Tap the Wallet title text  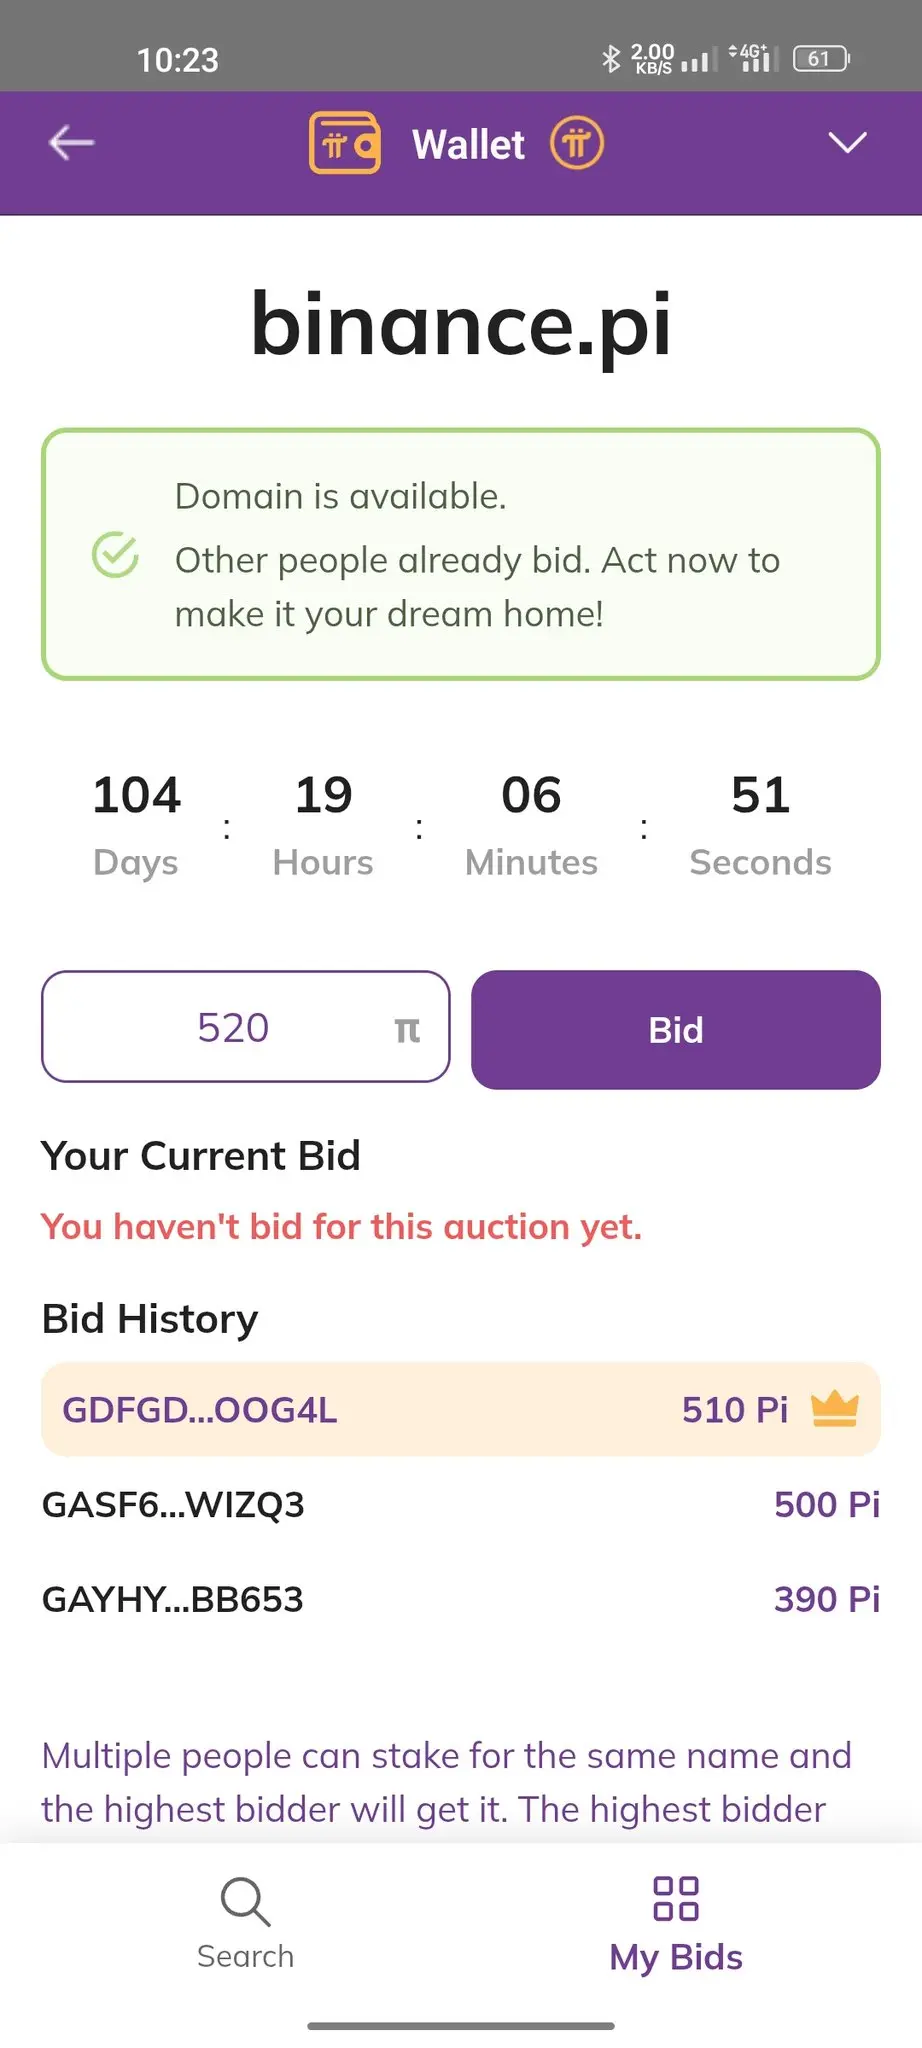click(x=468, y=145)
